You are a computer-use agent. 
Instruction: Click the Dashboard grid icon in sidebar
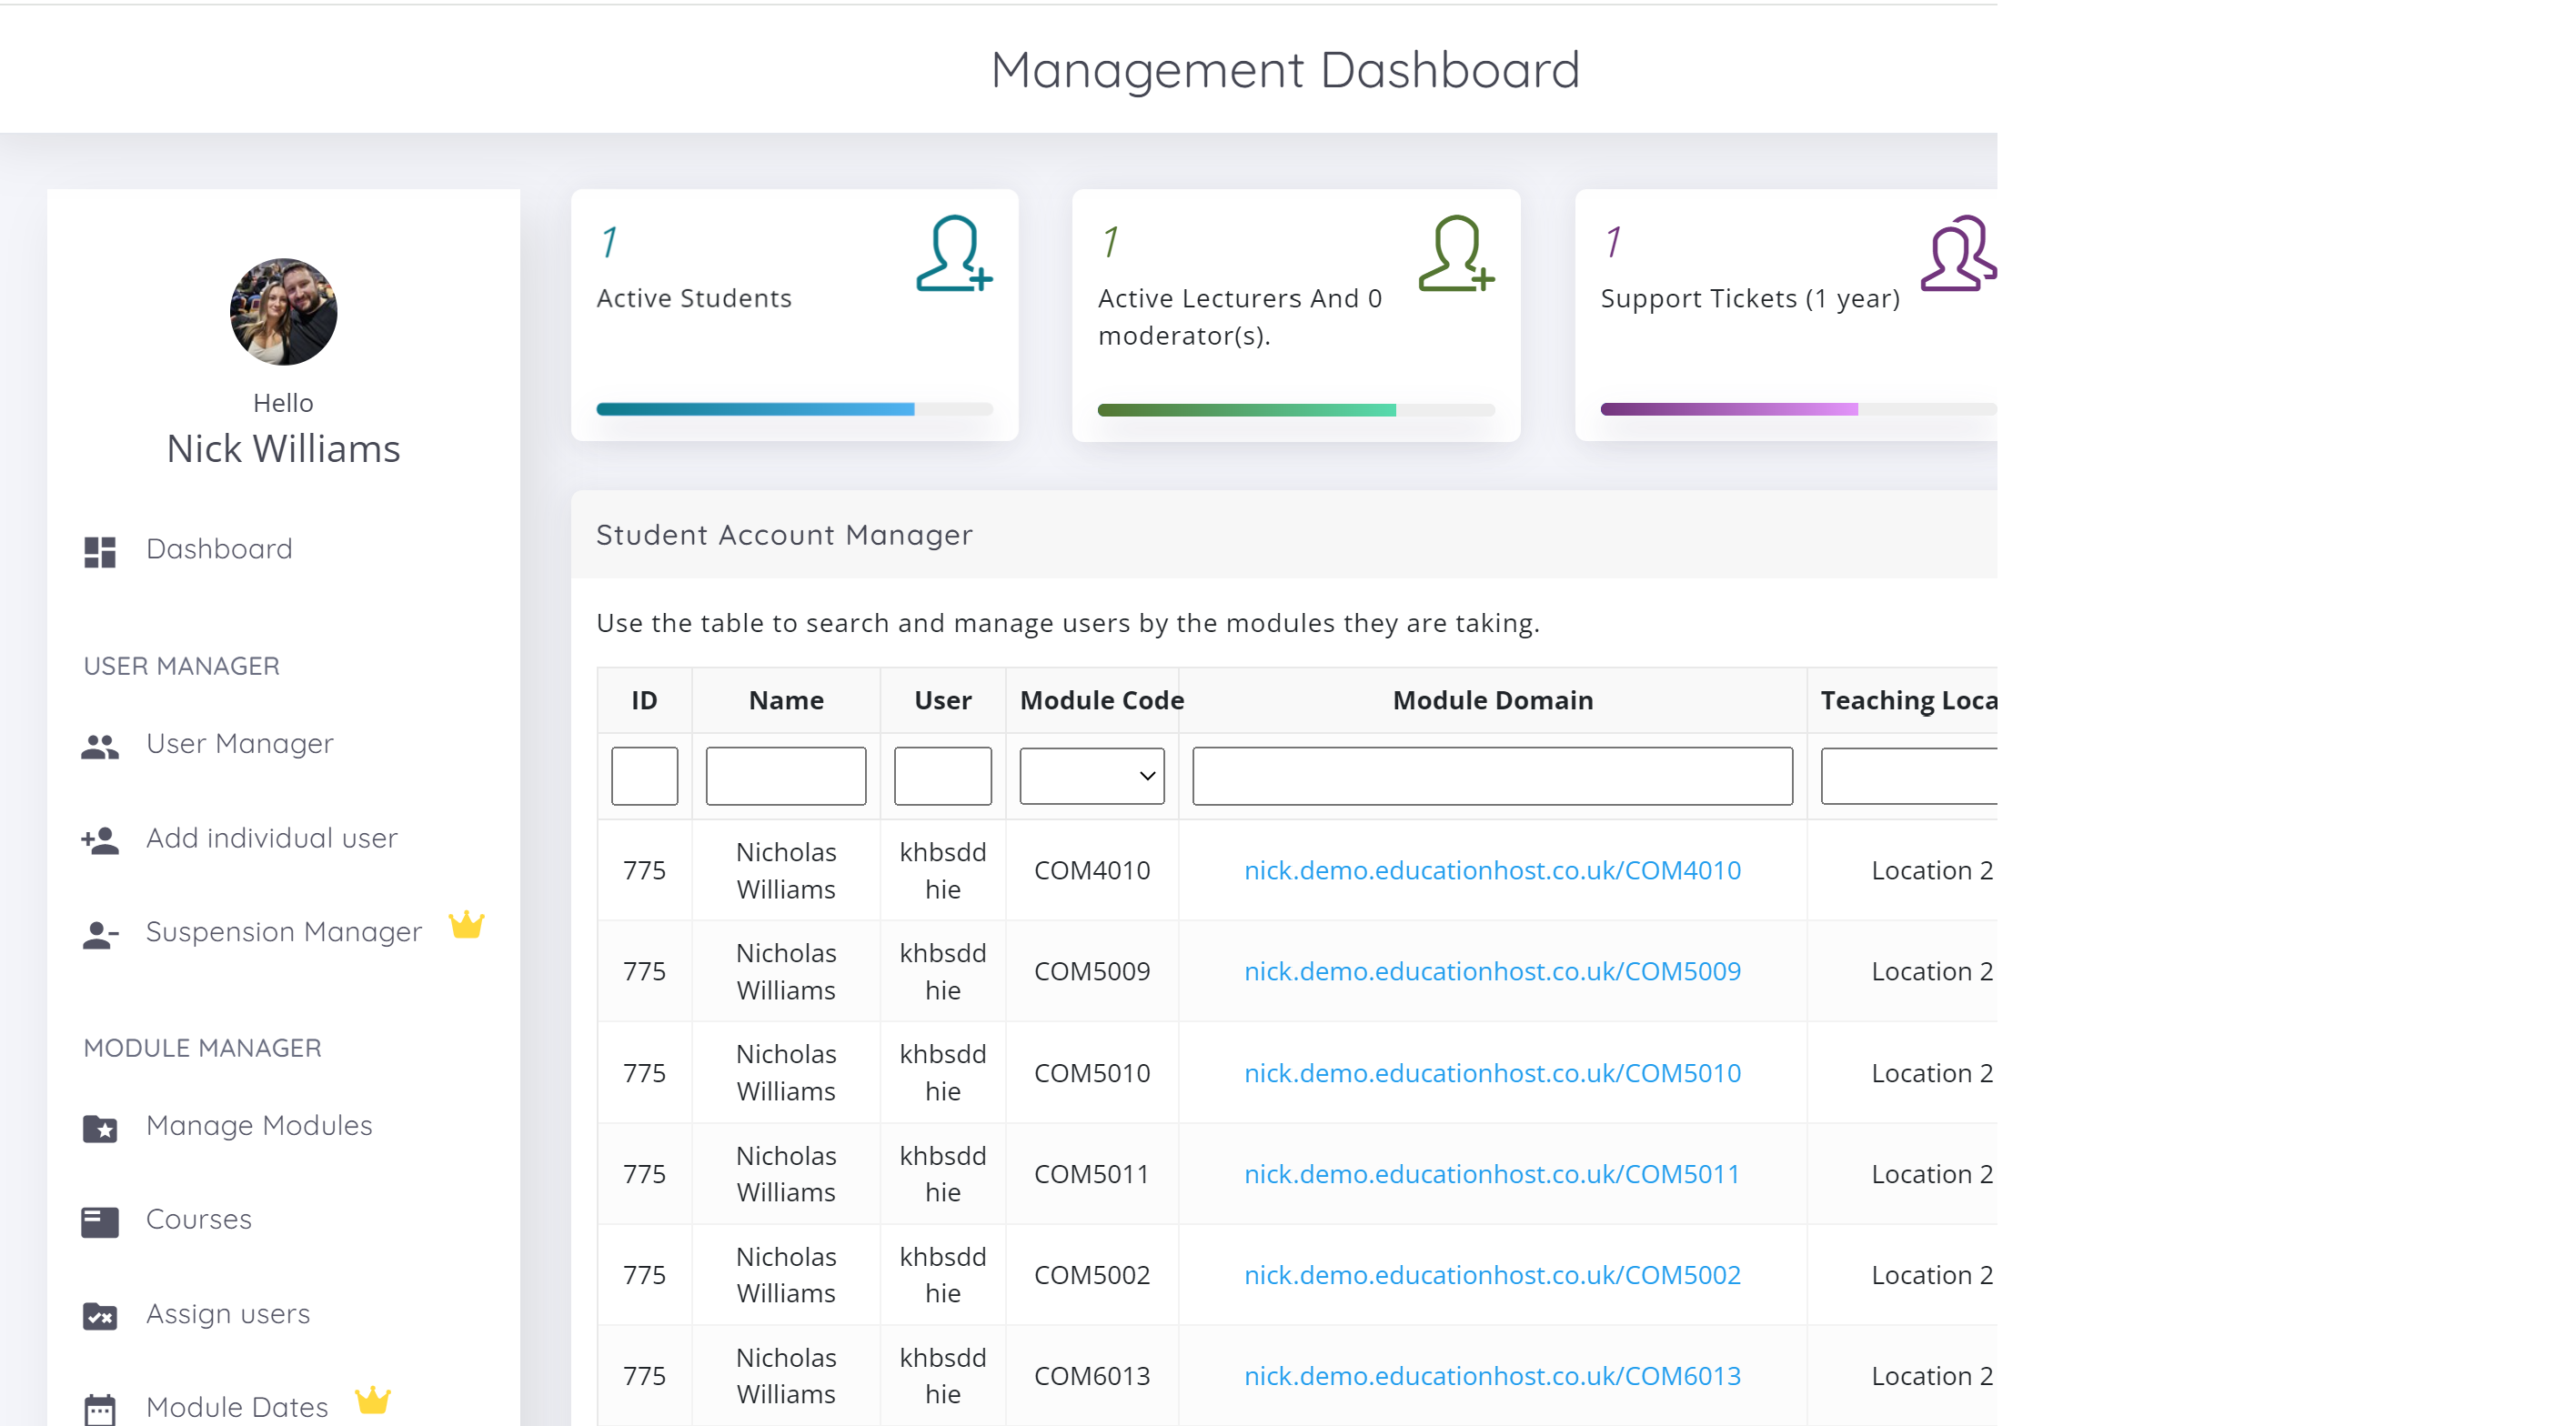(x=100, y=551)
